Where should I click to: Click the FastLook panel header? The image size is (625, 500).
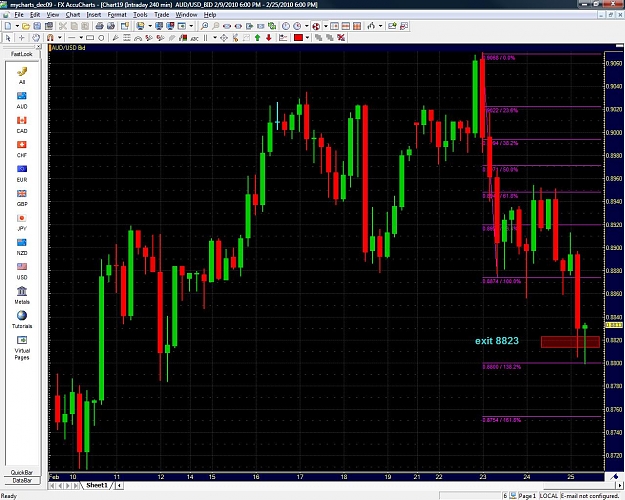pyautogui.click(x=22, y=53)
